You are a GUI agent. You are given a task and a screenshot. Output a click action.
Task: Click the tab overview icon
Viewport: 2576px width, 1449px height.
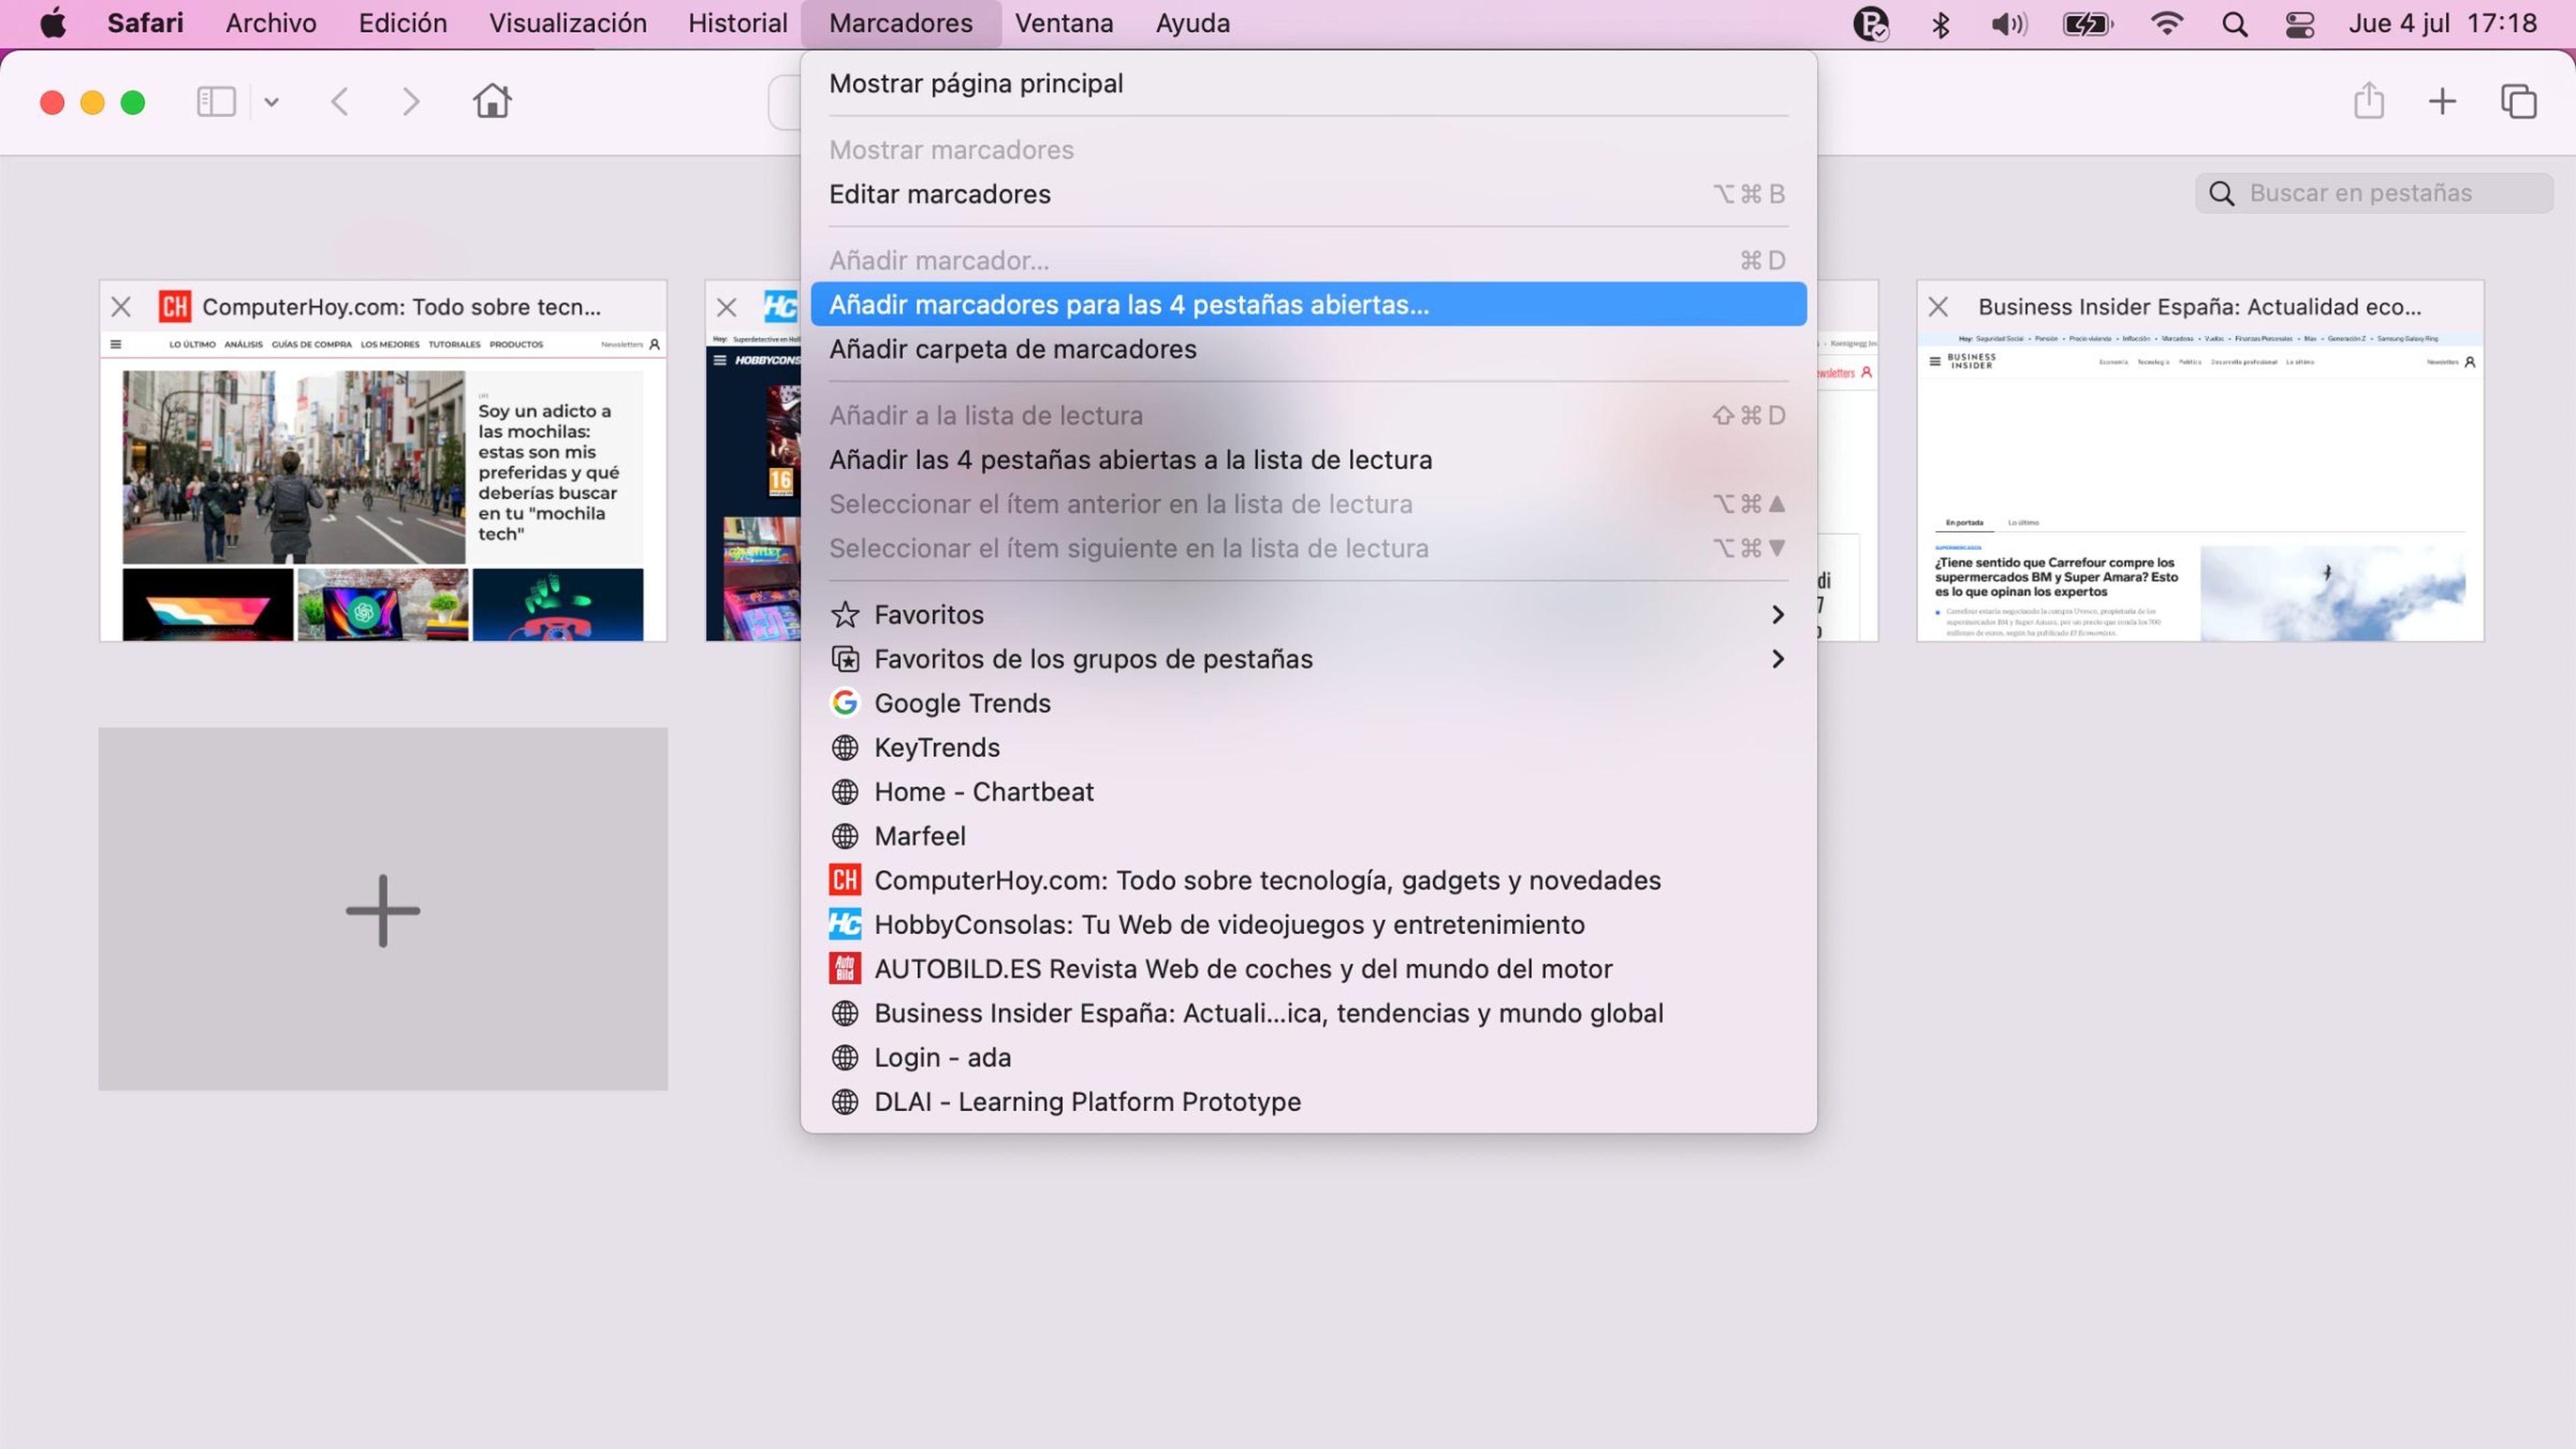[2518, 101]
